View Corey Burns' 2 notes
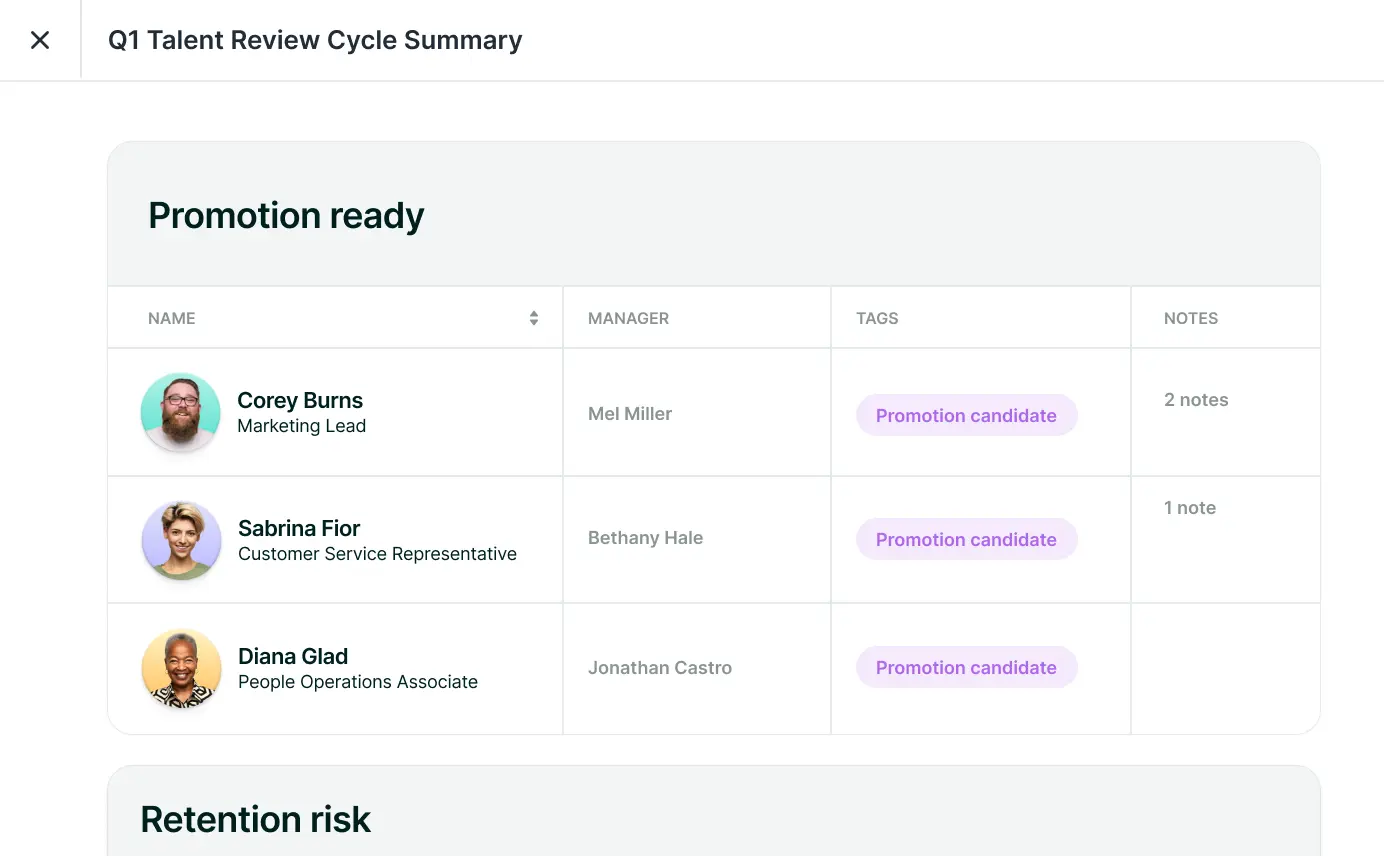The height and width of the screenshot is (856, 1384). coord(1196,400)
